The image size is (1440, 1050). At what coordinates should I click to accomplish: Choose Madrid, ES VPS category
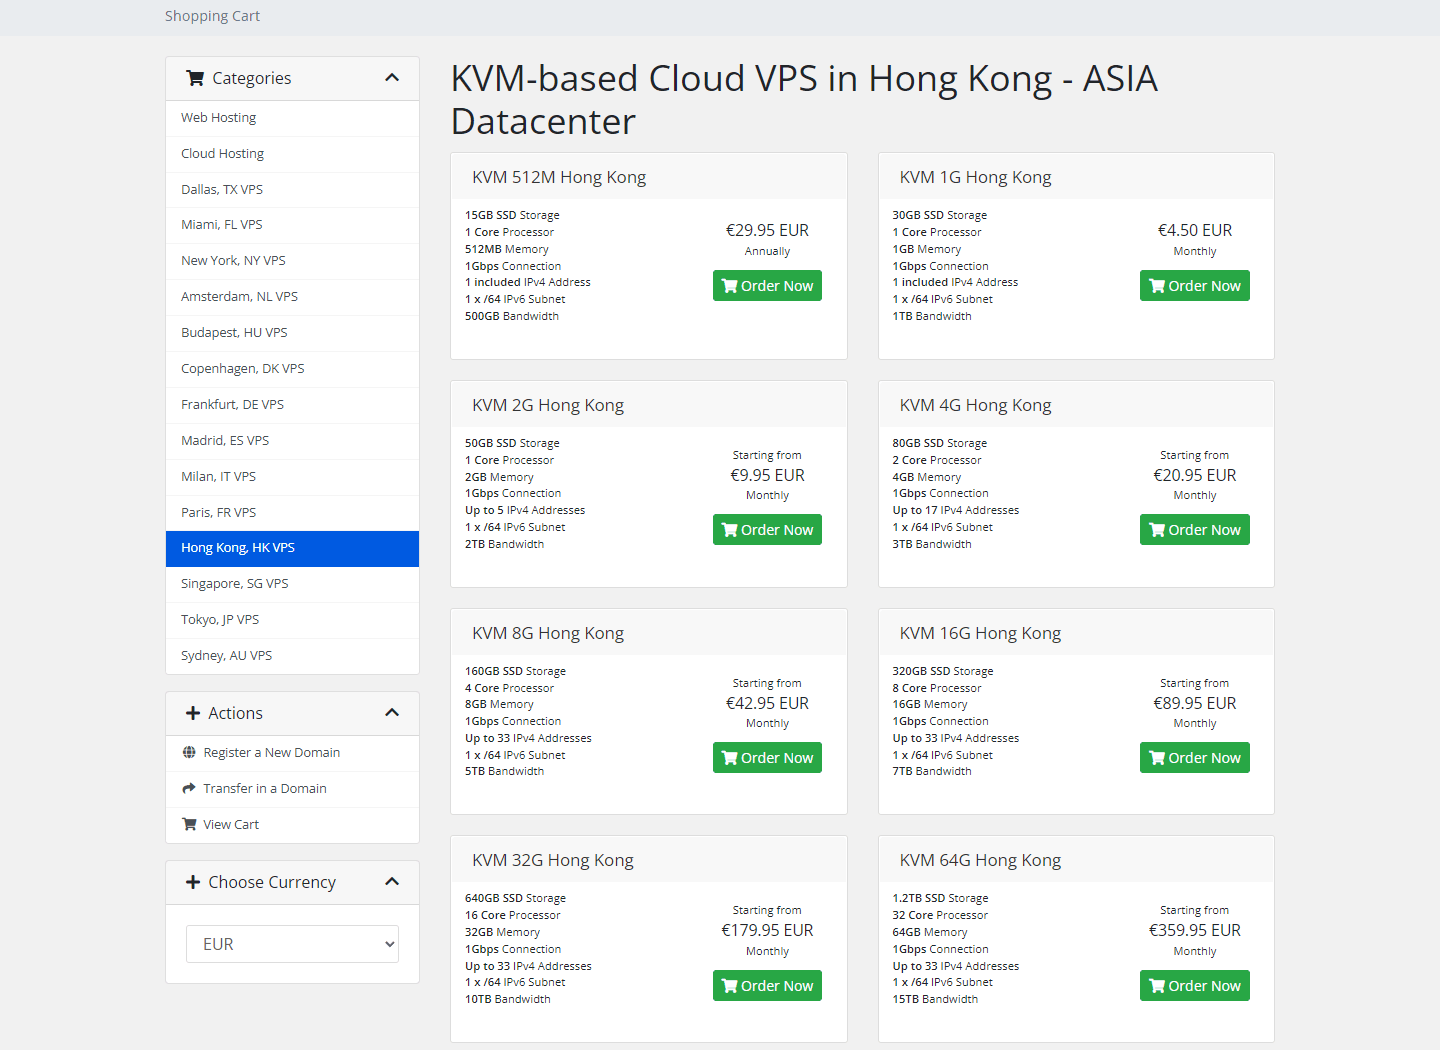[x=292, y=441]
